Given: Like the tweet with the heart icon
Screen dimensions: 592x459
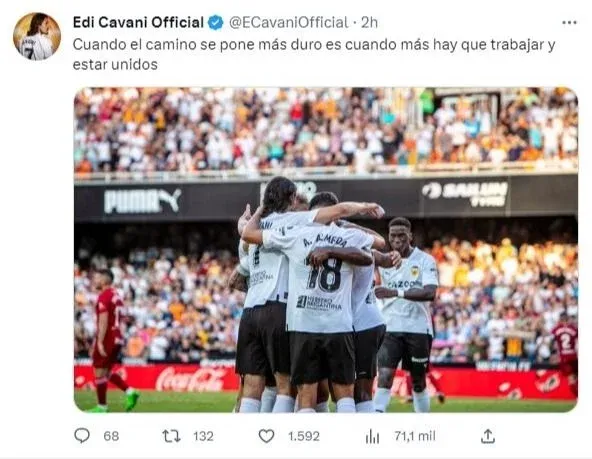Looking at the screenshot, I should [x=266, y=436].
